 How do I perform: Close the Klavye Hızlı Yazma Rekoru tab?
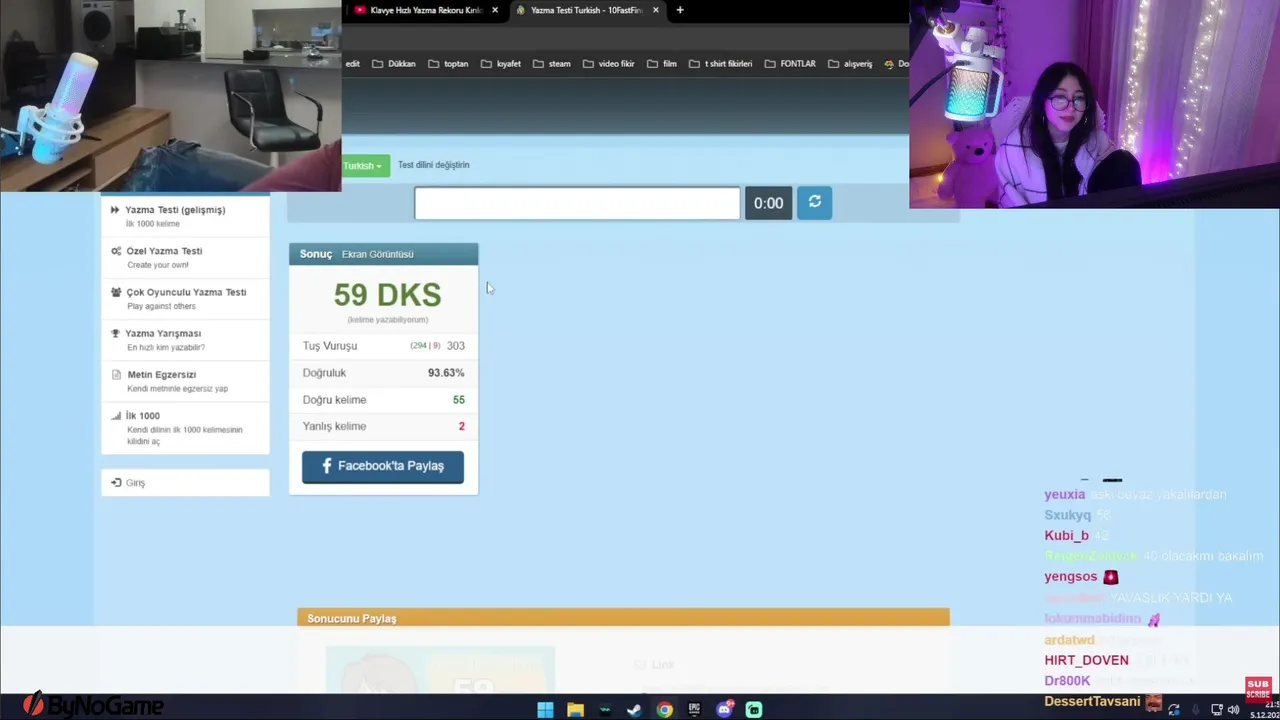tap(495, 10)
